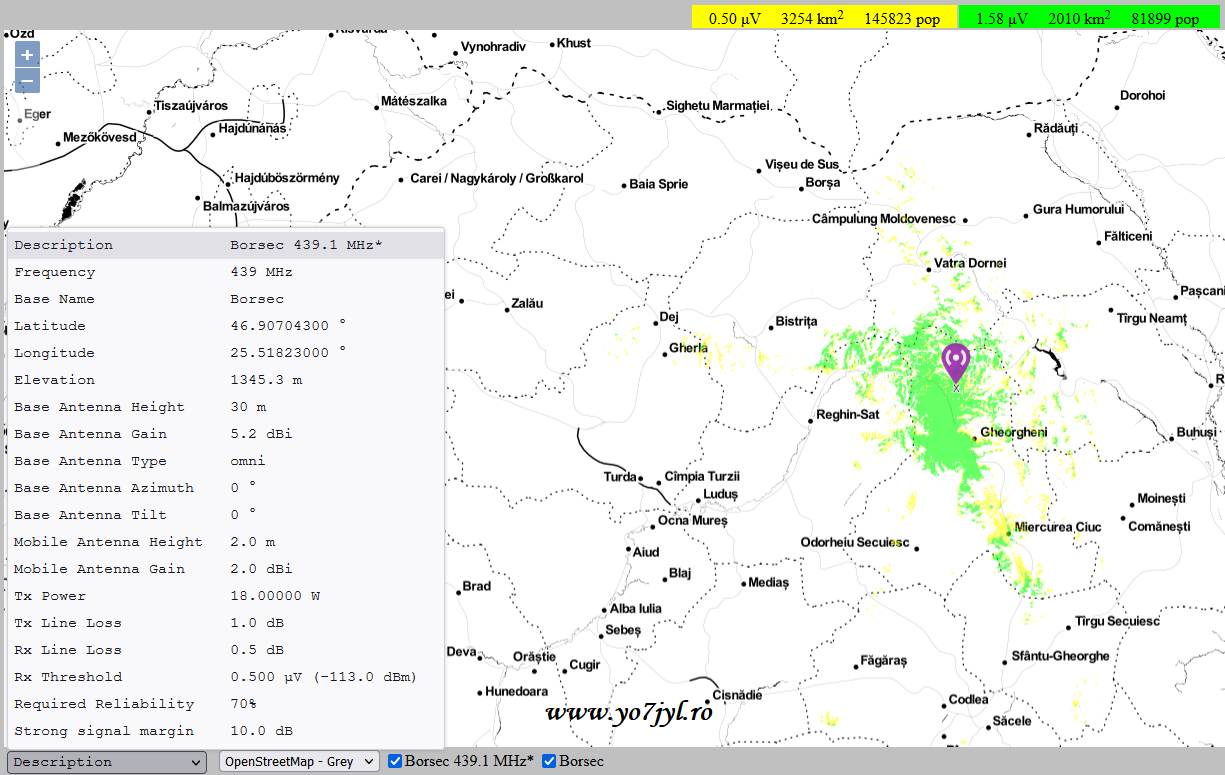The image size is (1225, 775).
Task: Click the Frequency 439 MHz row
Action: 226,272
